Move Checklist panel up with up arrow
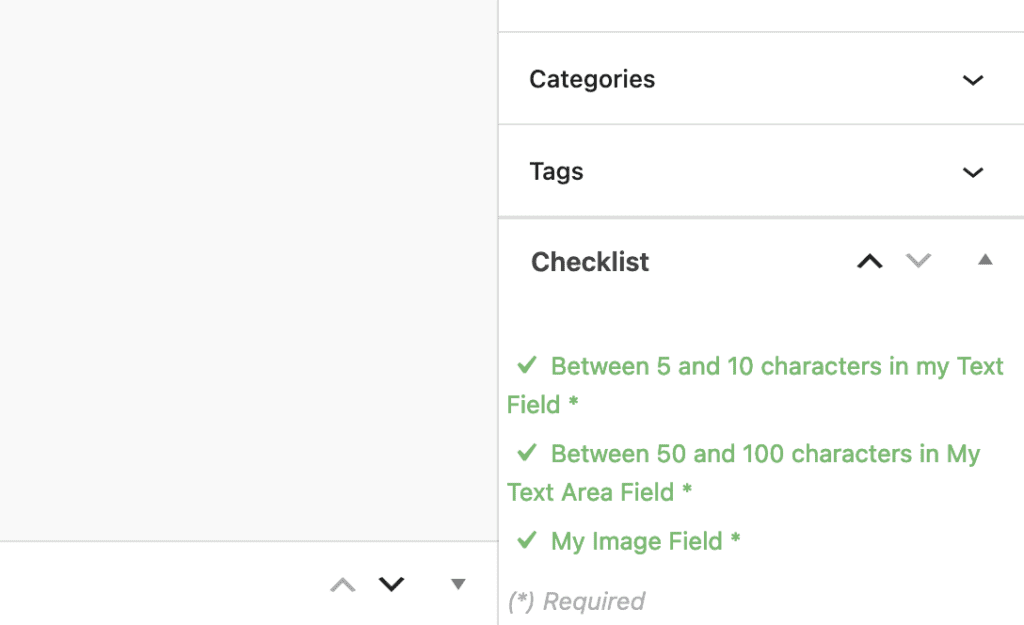The image size is (1024, 625). click(x=870, y=261)
